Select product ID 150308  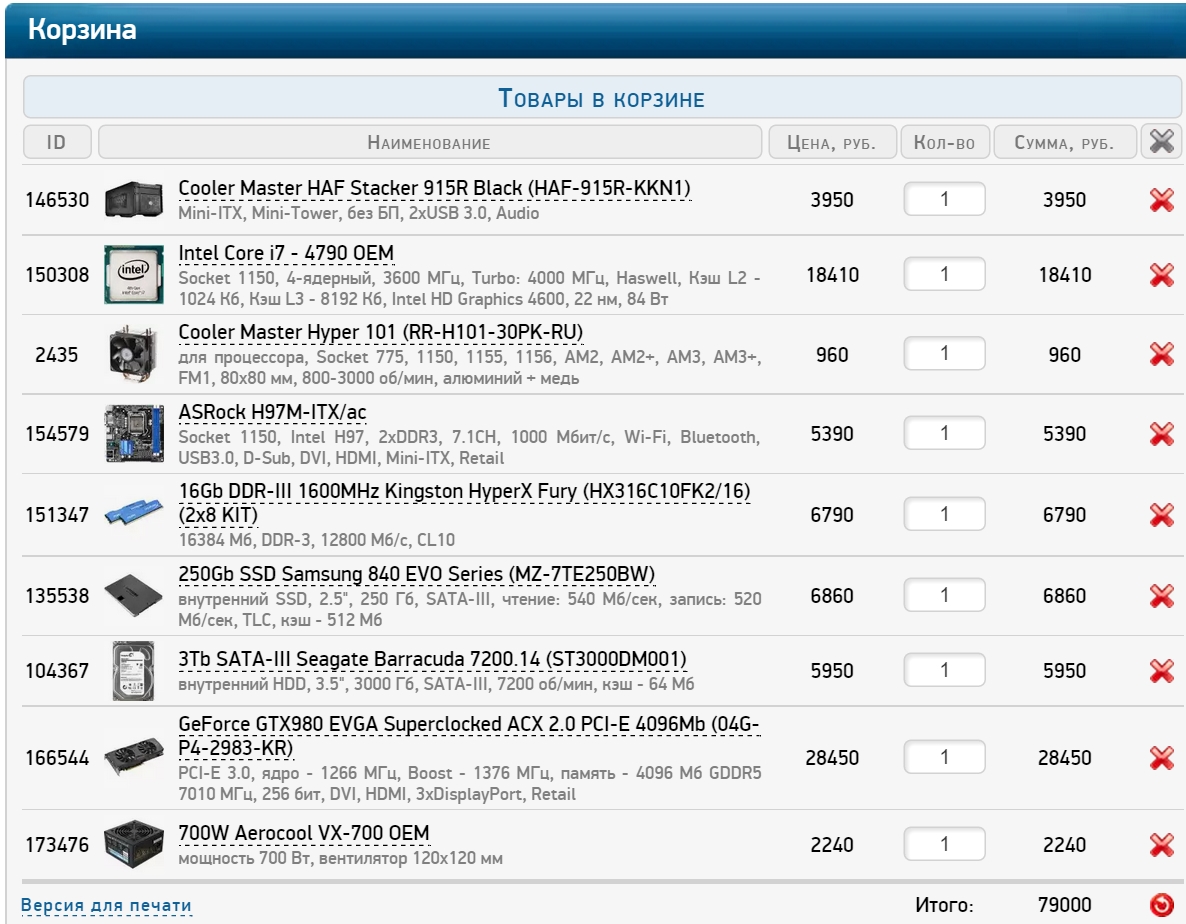(57, 275)
